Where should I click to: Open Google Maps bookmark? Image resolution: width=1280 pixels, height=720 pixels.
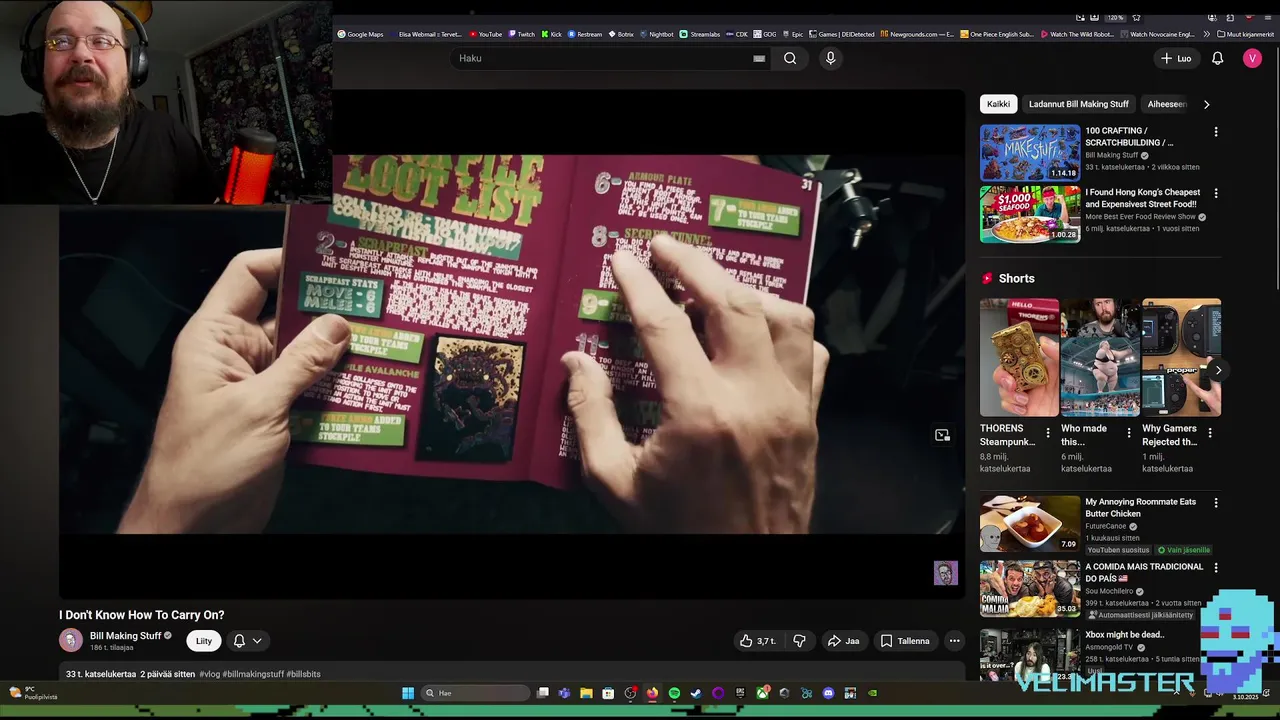click(361, 34)
